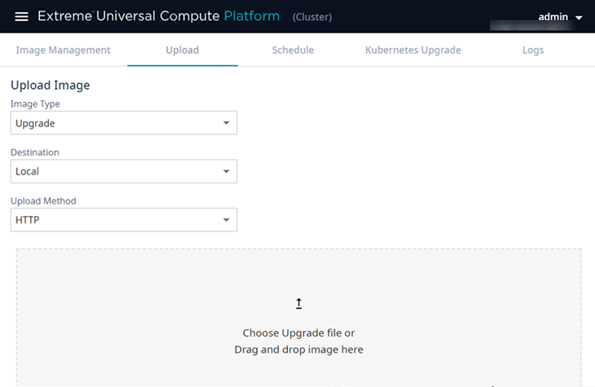Click the Upload Image heading
The height and width of the screenshot is (387, 595).
coord(50,85)
